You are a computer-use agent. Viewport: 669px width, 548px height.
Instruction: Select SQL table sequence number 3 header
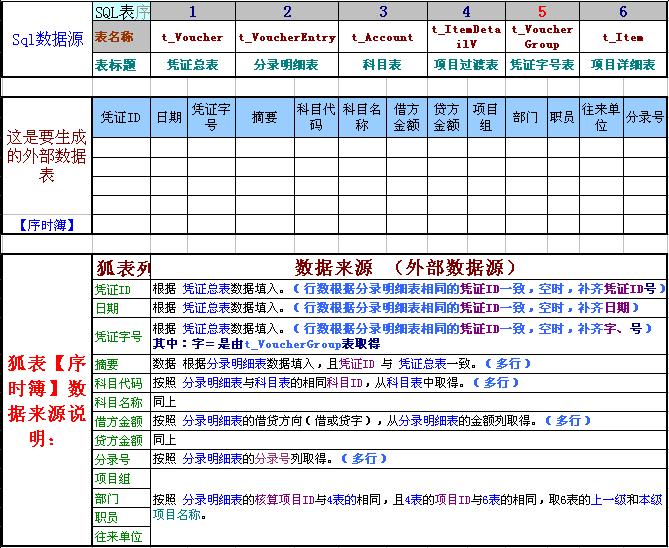pyautogui.click(x=383, y=11)
